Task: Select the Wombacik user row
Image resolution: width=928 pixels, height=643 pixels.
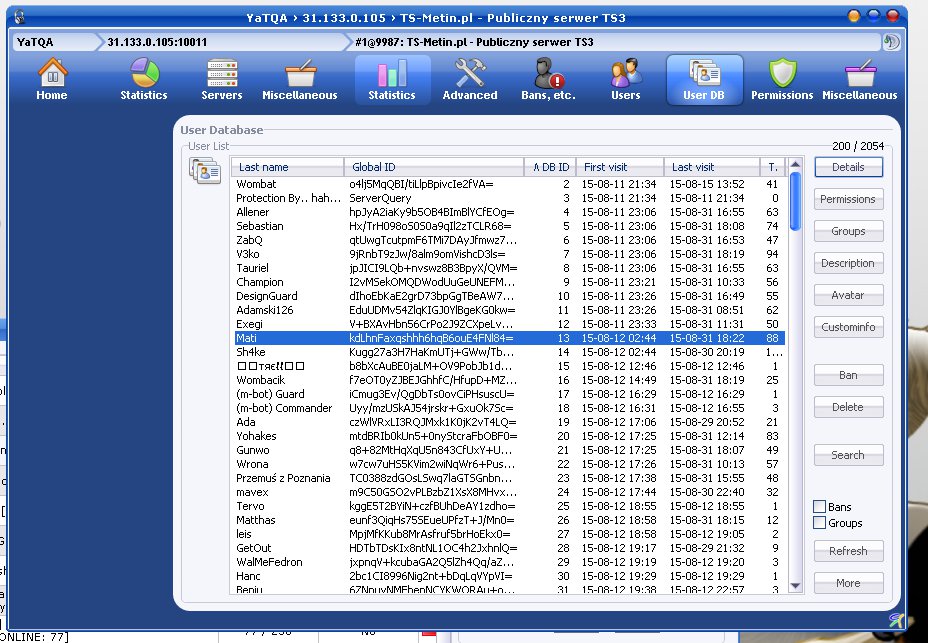Action: tap(510, 380)
